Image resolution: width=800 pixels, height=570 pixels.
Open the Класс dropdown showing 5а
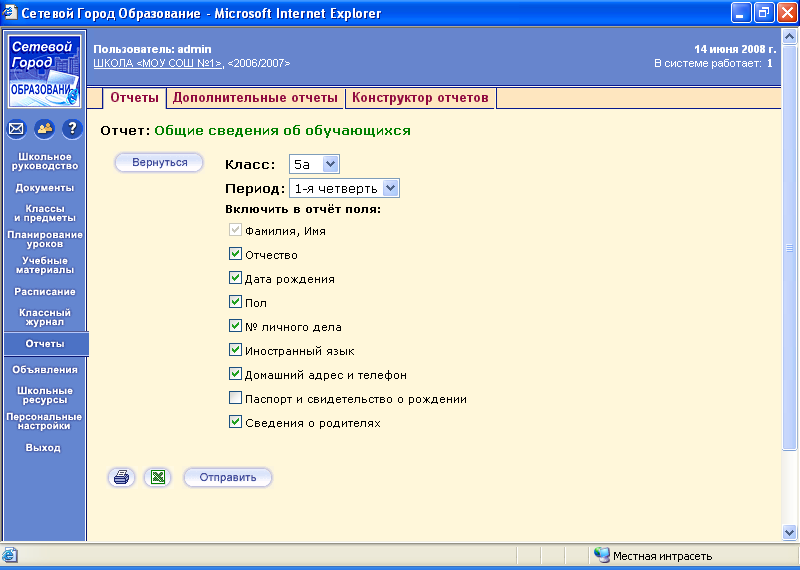[314, 164]
